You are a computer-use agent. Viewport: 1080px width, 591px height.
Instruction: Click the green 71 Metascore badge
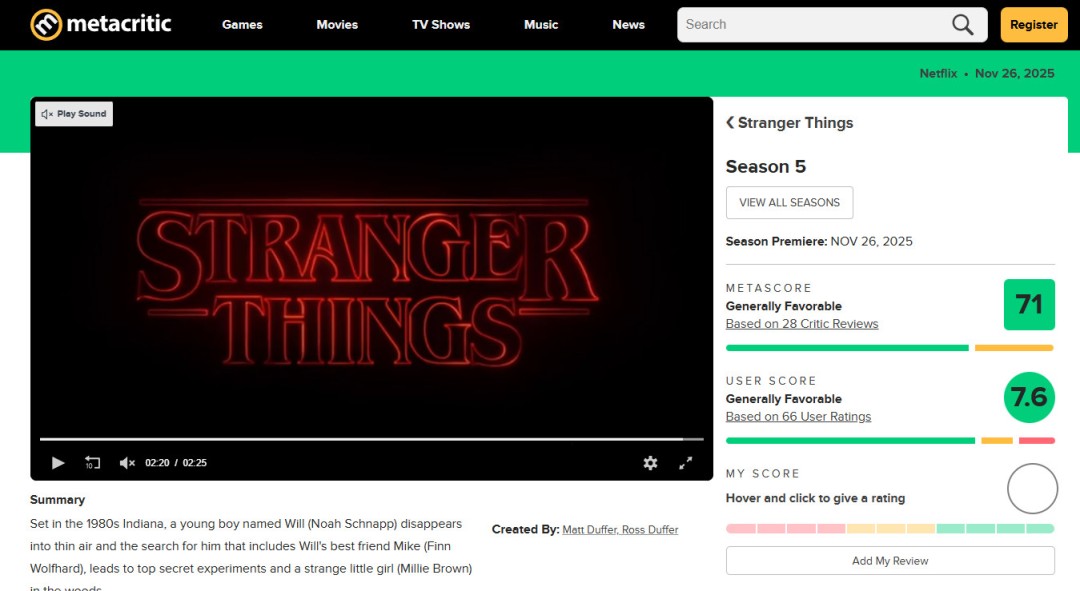pyautogui.click(x=1029, y=304)
